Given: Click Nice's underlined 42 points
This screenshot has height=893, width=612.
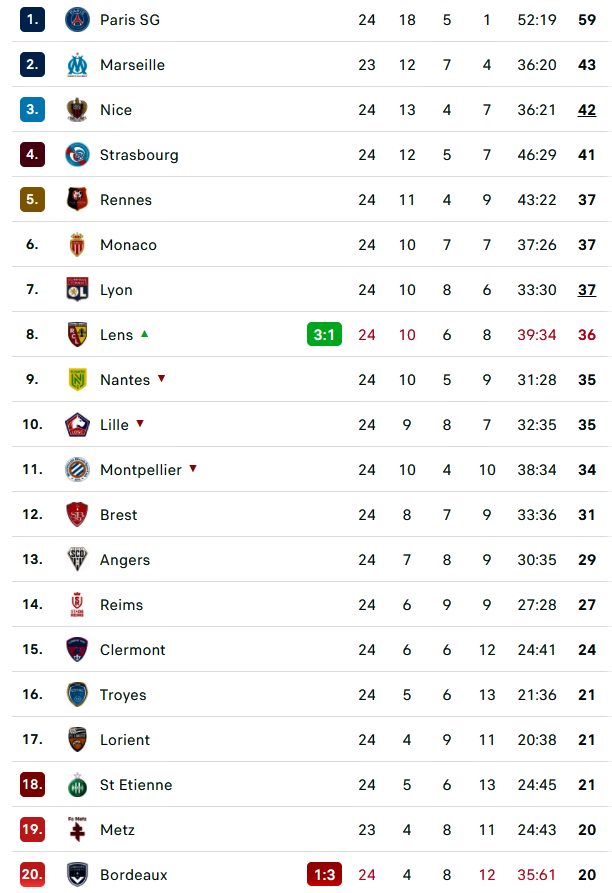Looking at the screenshot, I should pyautogui.click(x=586, y=110).
